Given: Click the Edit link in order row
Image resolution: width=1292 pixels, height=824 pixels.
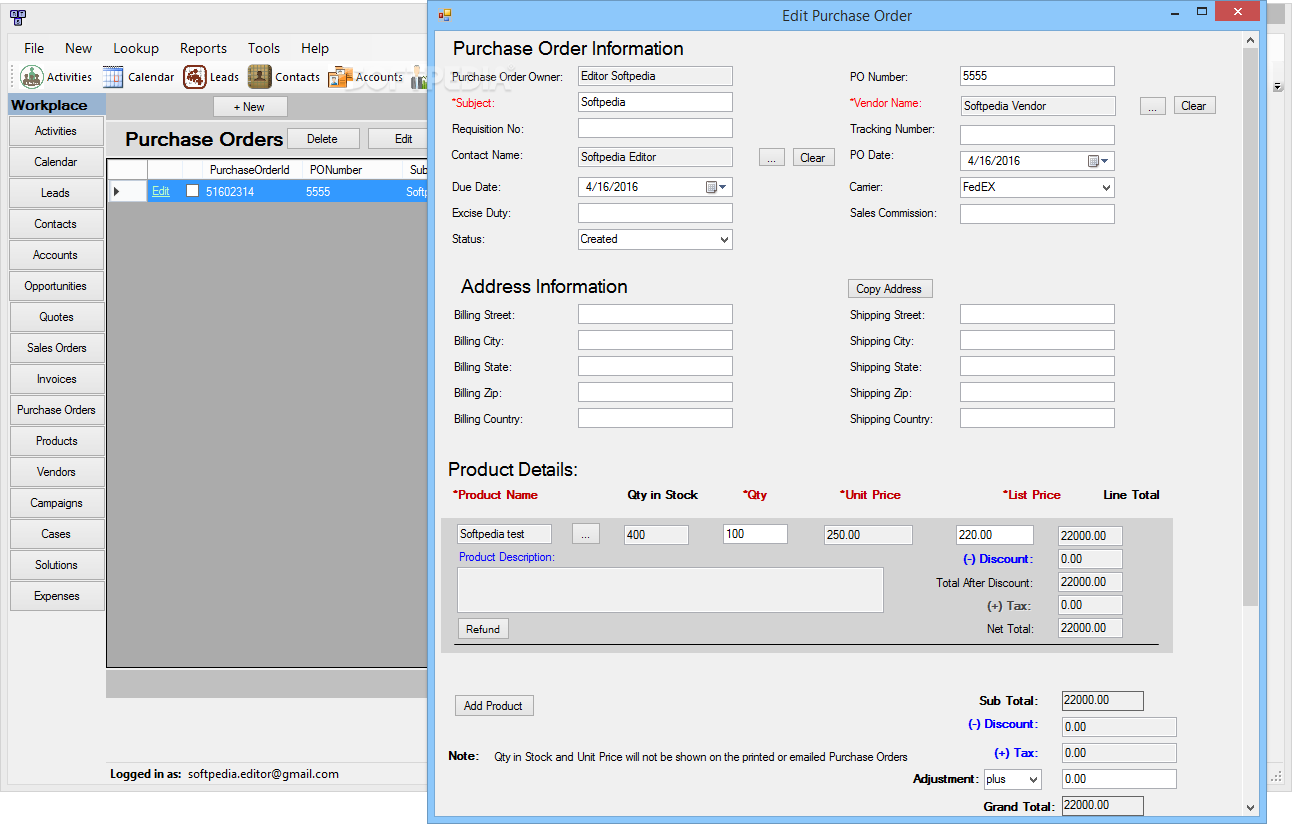Looking at the screenshot, I should (161, 191).
